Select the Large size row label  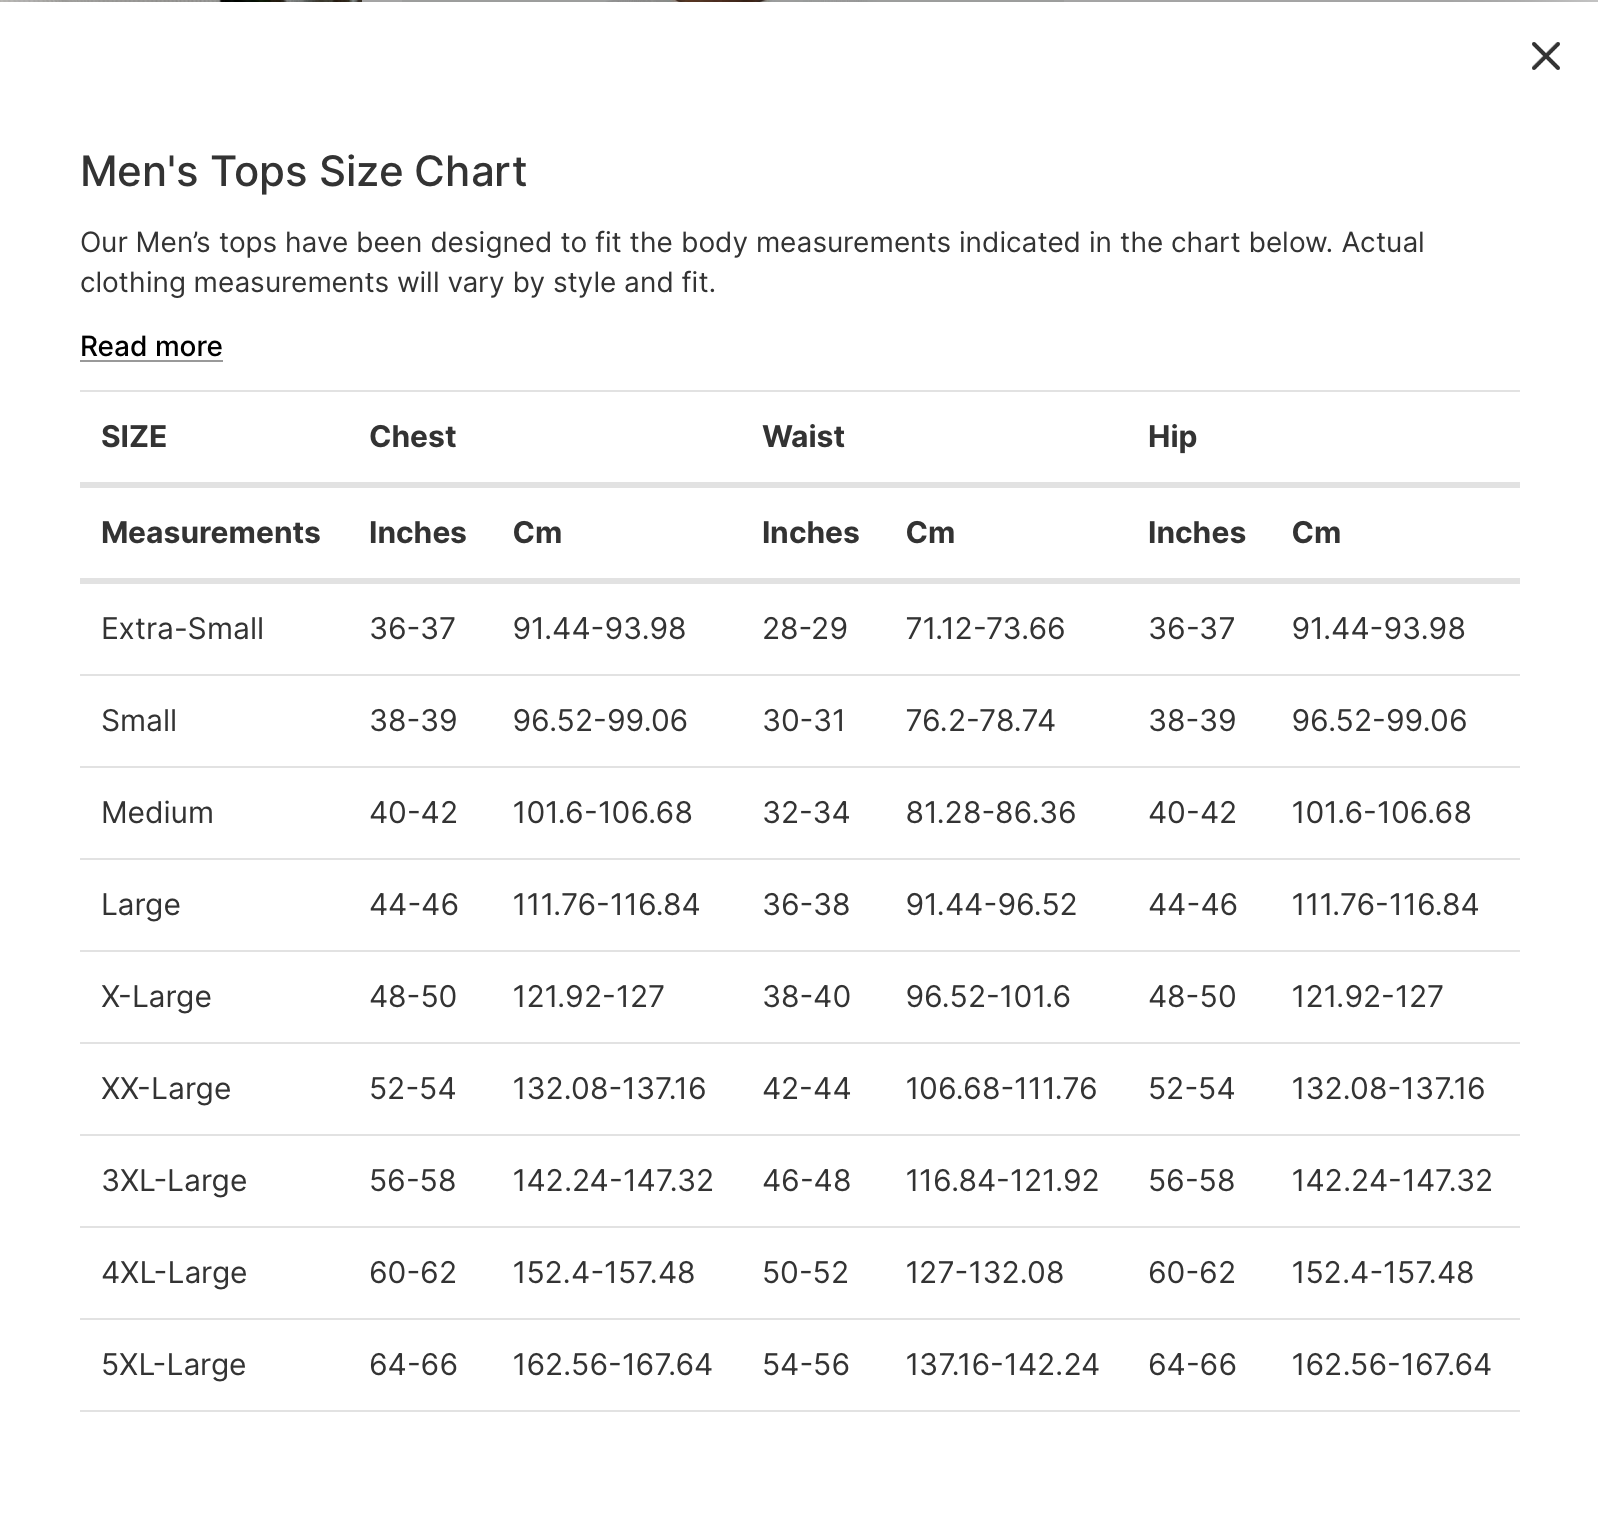(x=141, y=904)
